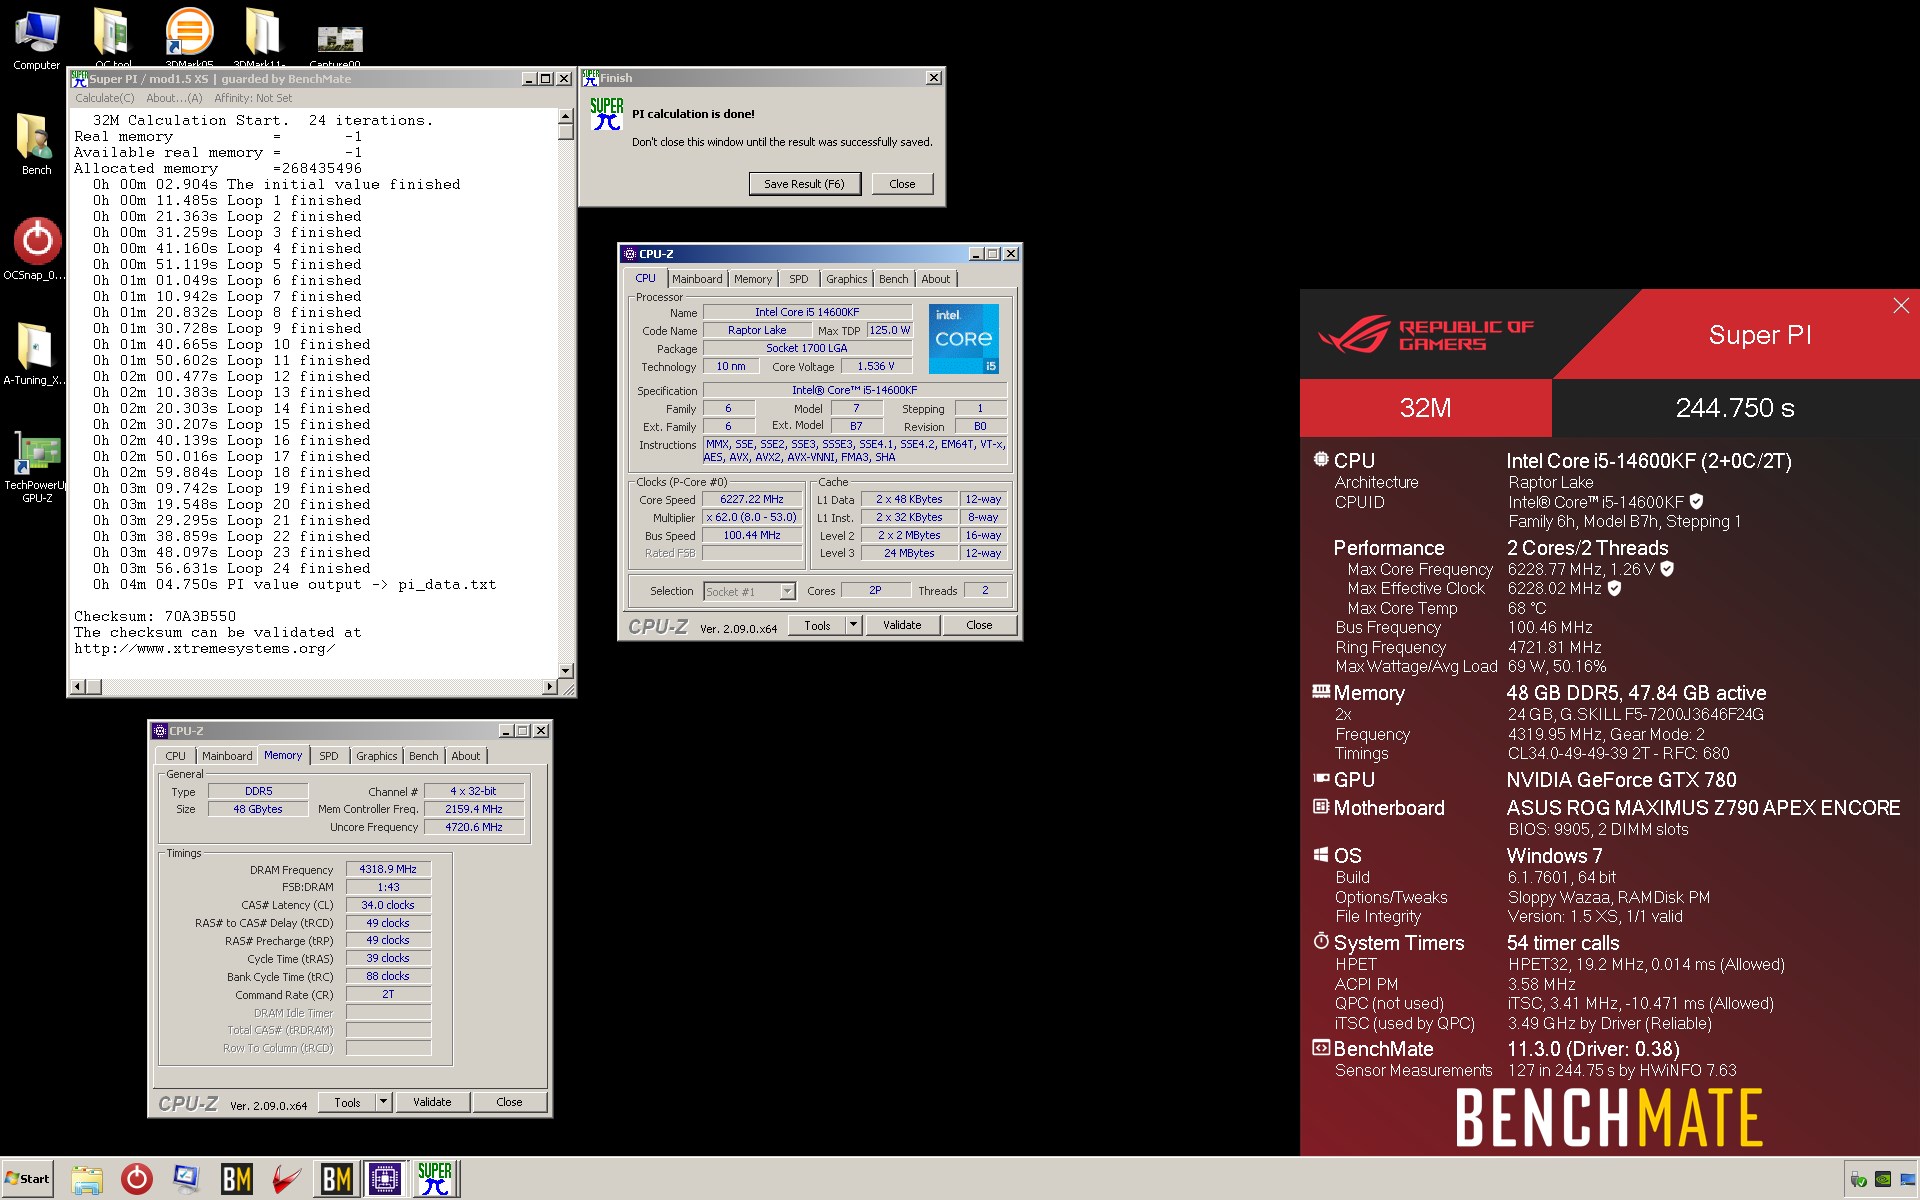Open Graphics tab in upper CPU-Z window
Viewport: 1920px width, 1200px height.
tap(846, 279)
